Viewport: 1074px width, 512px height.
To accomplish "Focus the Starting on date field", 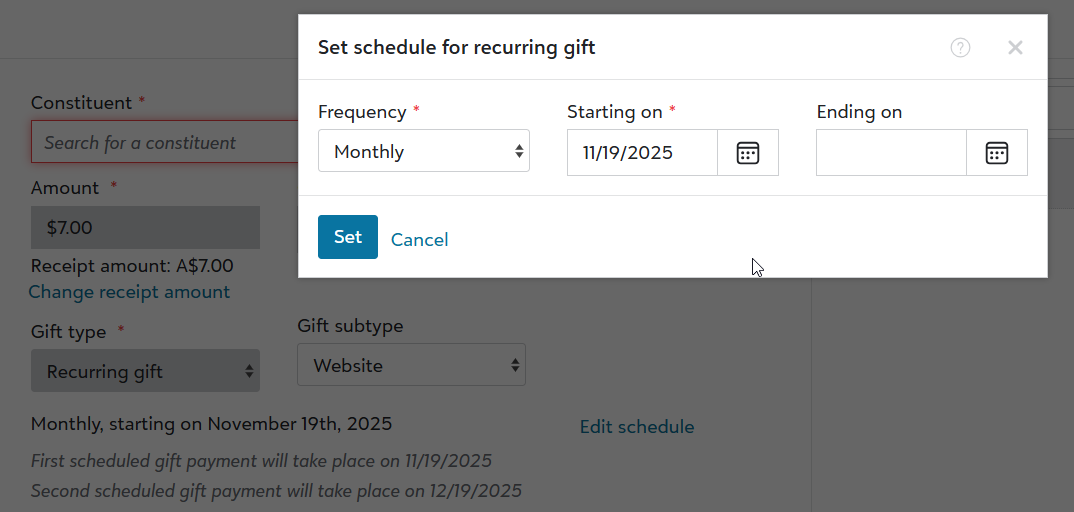I will point(642,153).
